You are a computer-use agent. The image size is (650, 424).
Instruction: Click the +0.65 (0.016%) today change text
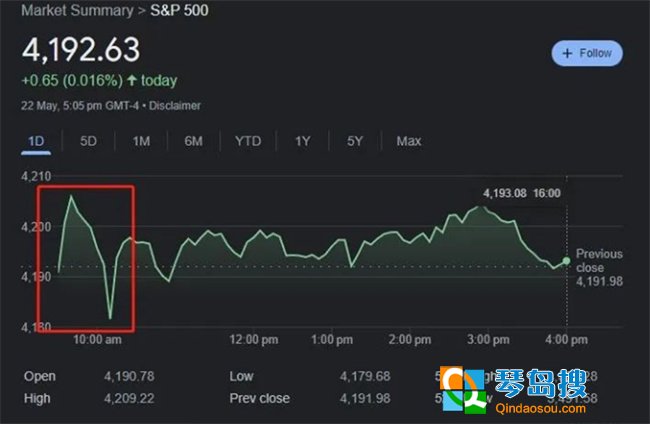(99, 80)
